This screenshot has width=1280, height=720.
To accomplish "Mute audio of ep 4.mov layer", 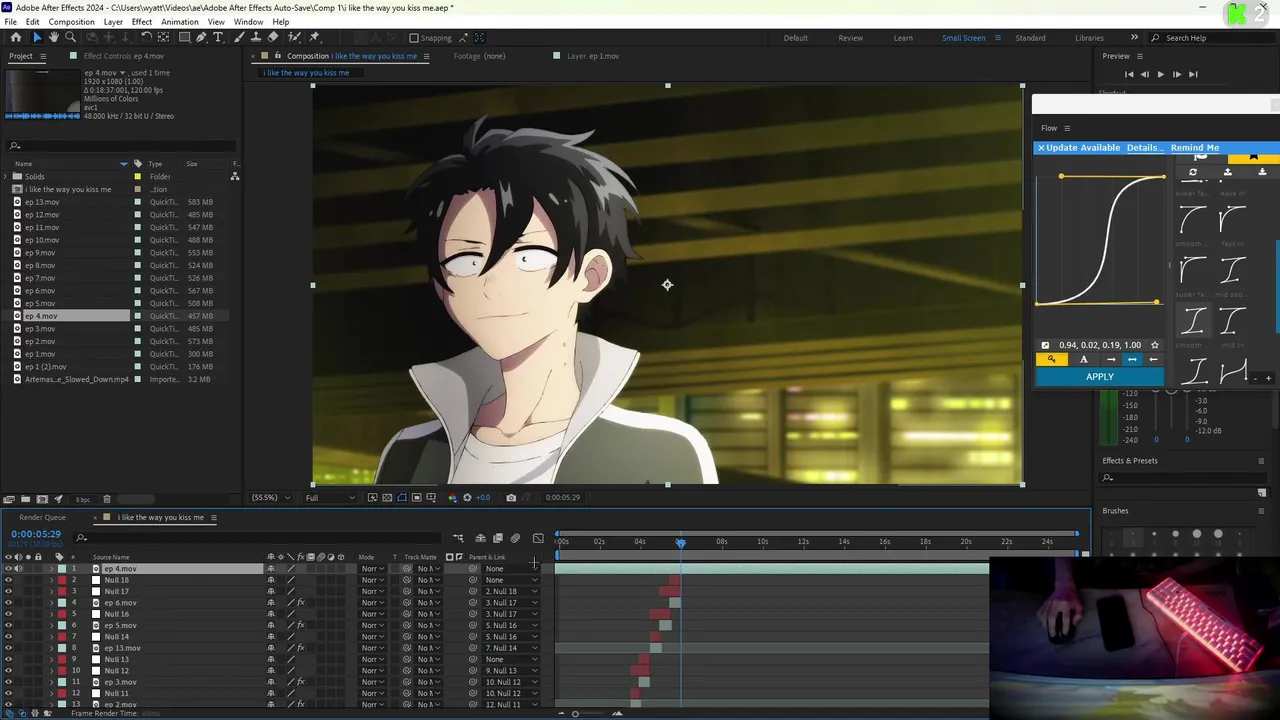I will [x=18, y=569].
